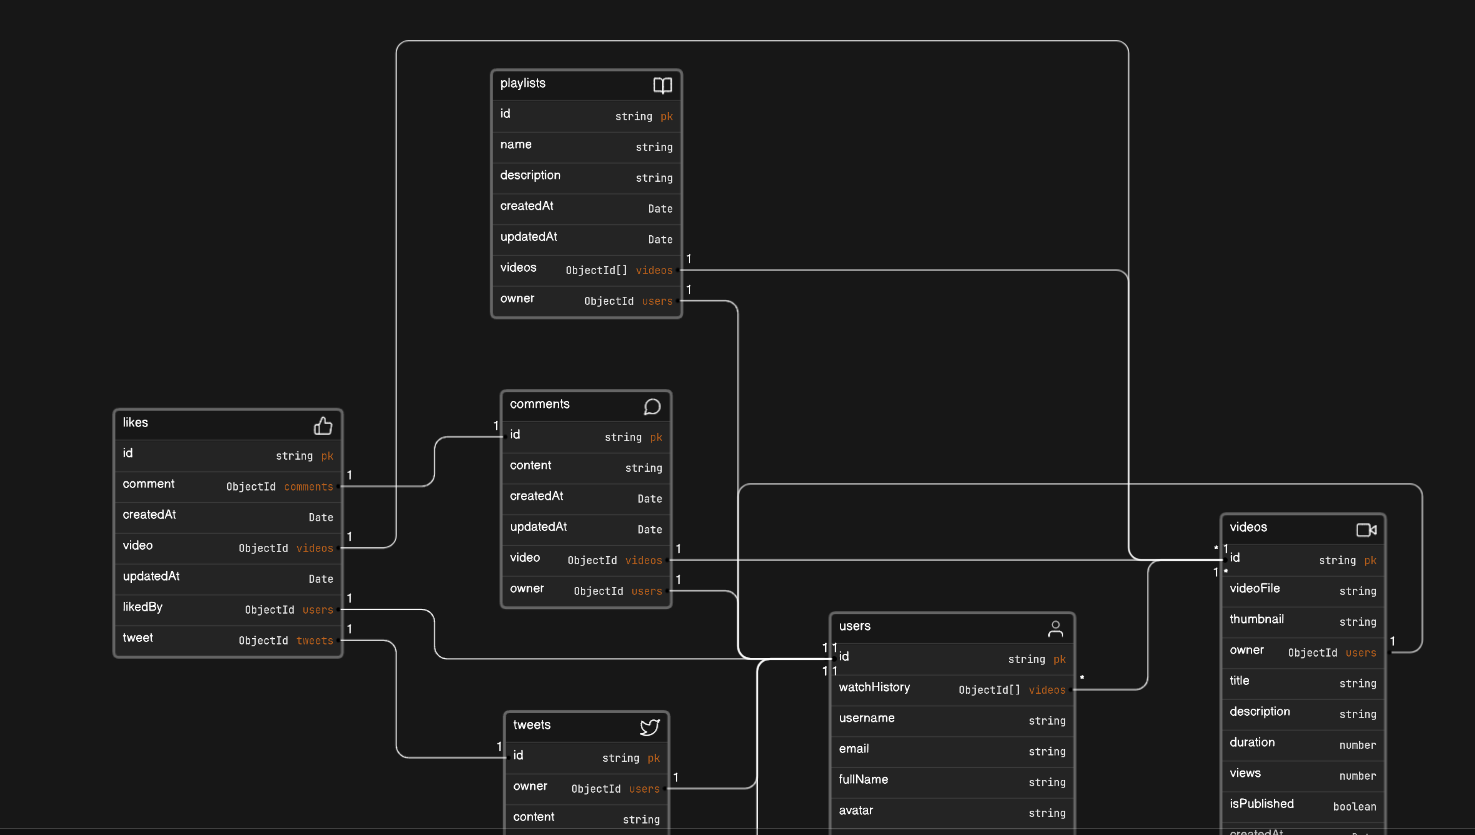Click videos reference in watchHistory row
The image size is (1475, 835).
tap(1047, 690)
